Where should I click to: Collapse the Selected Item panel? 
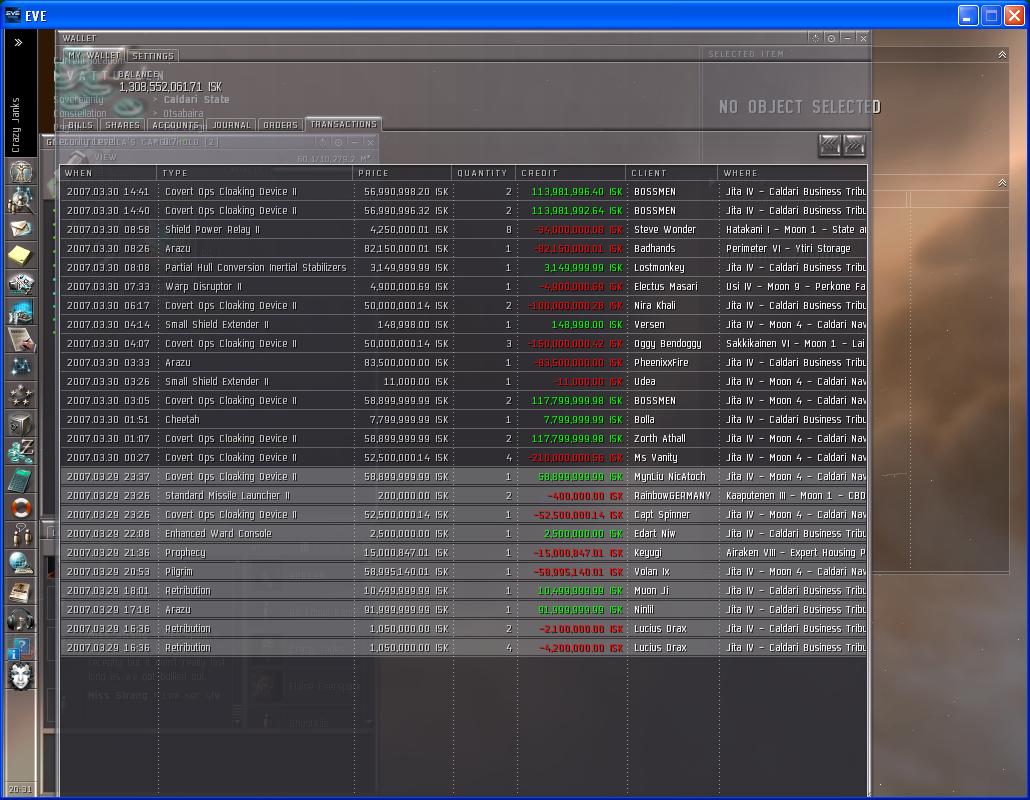coord(1002,55)
